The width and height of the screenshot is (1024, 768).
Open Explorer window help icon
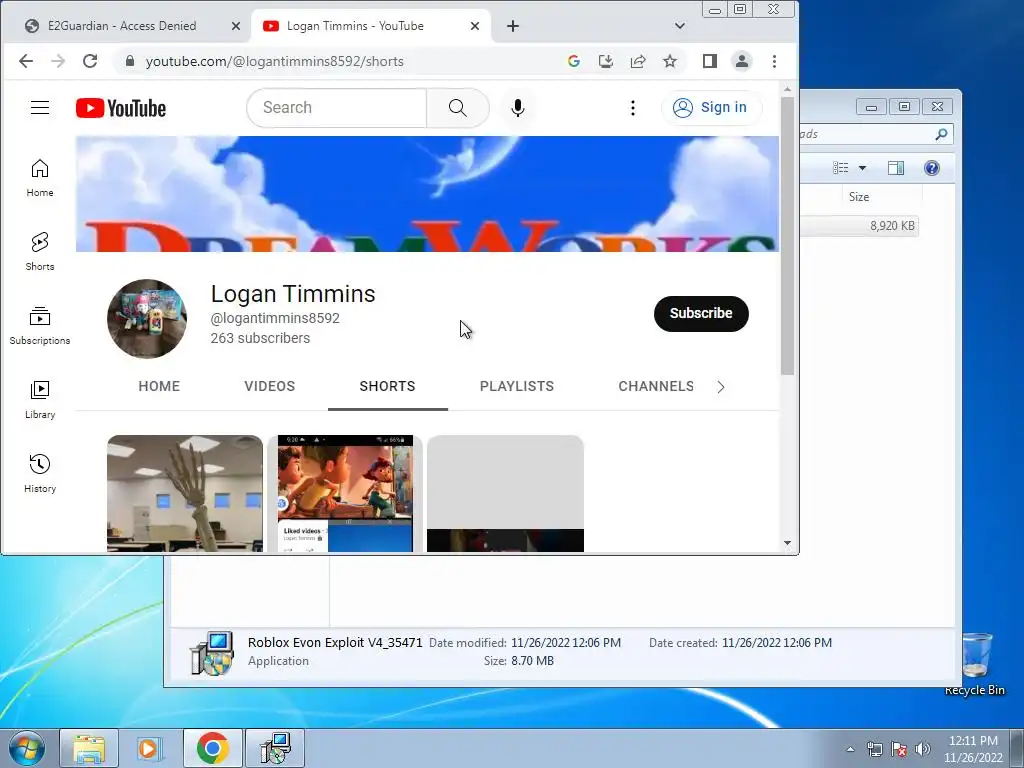point(932,168)
